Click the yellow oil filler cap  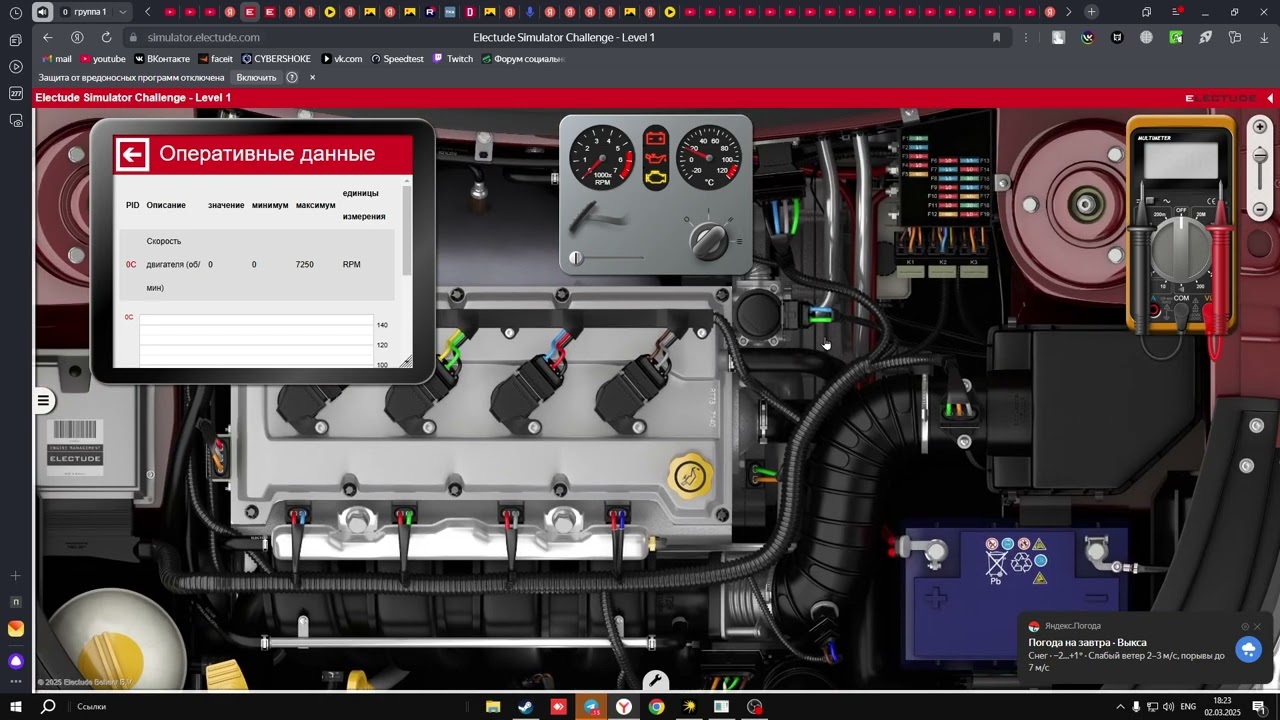click(x=688, y=476)
